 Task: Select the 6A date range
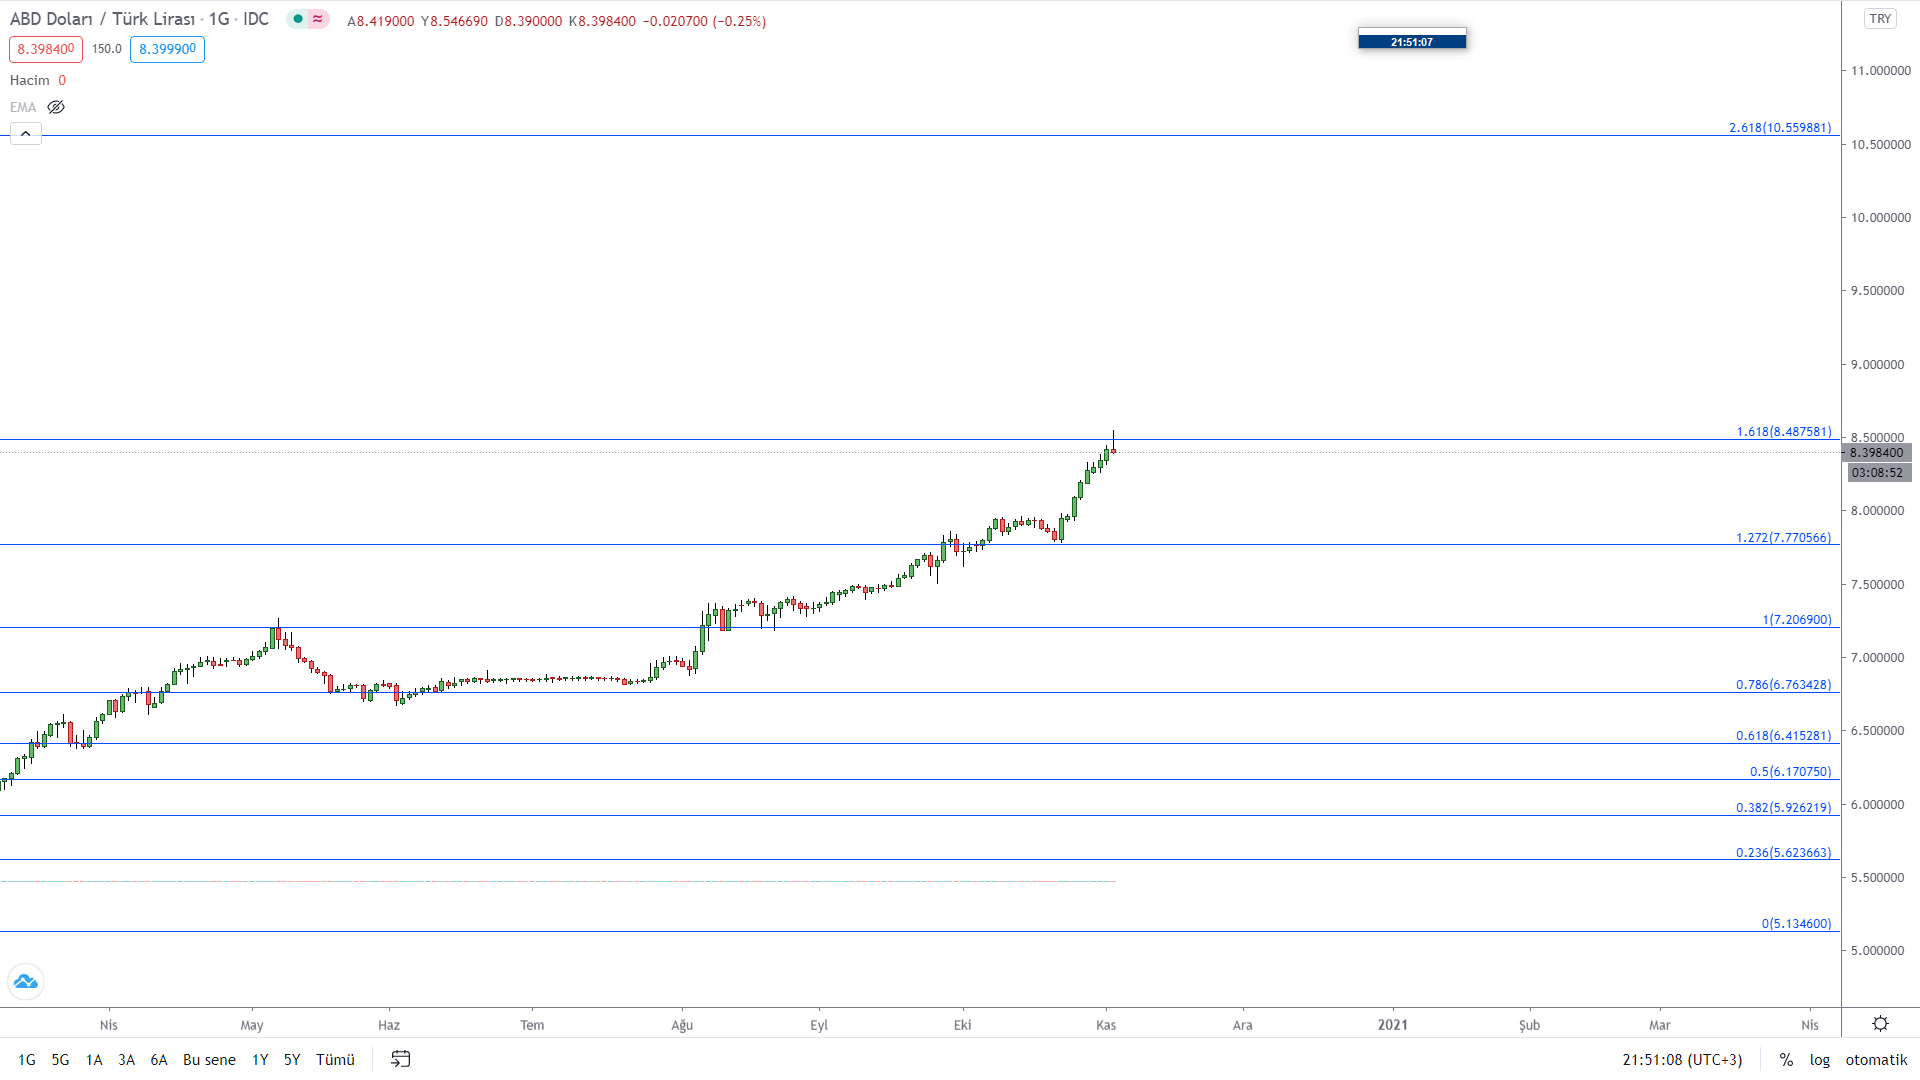(159, 1060)
